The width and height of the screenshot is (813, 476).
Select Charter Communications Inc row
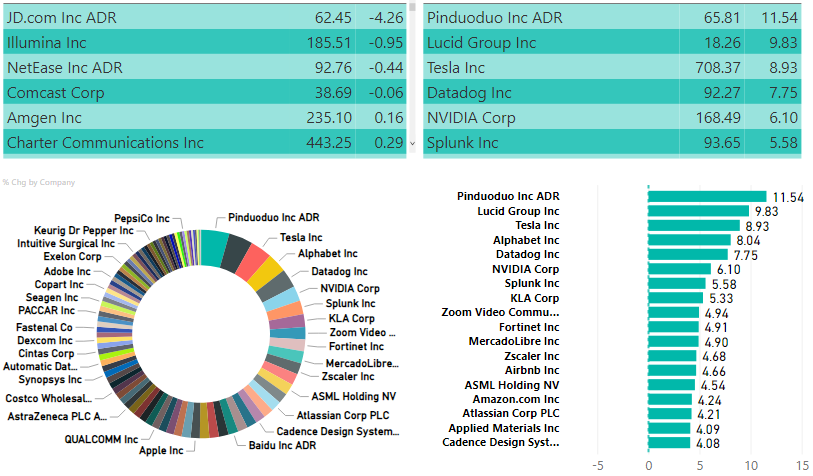[205, 142]
